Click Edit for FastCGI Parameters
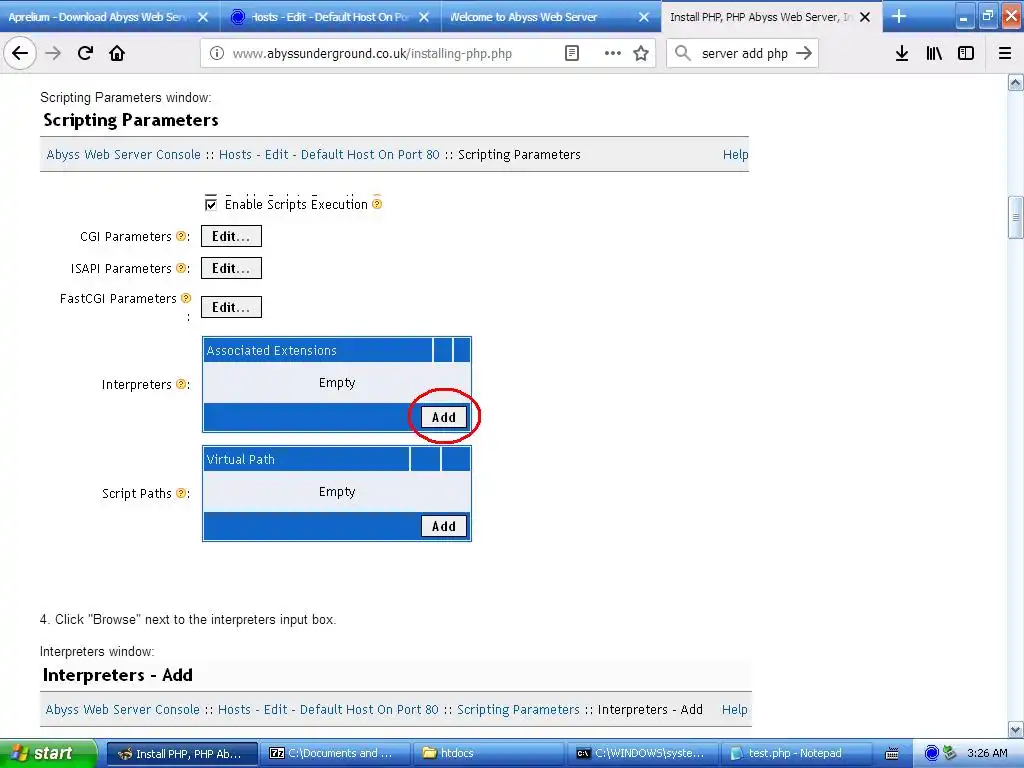The width and height of the screenshot is (1024, 768). 231,307
